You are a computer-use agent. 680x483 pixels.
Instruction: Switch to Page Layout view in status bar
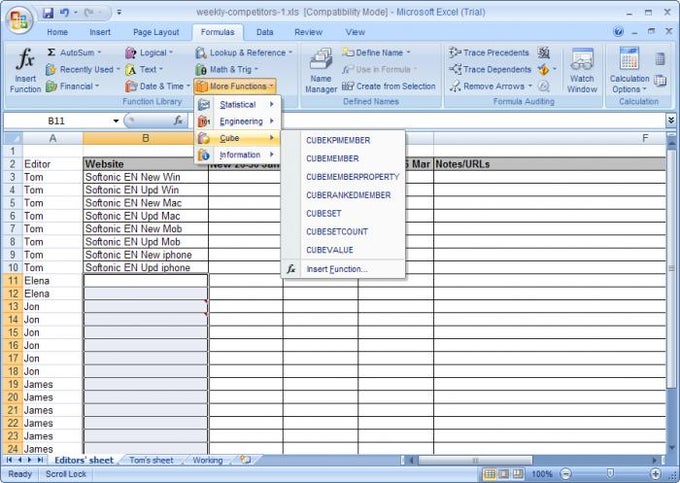click(503, 474)
